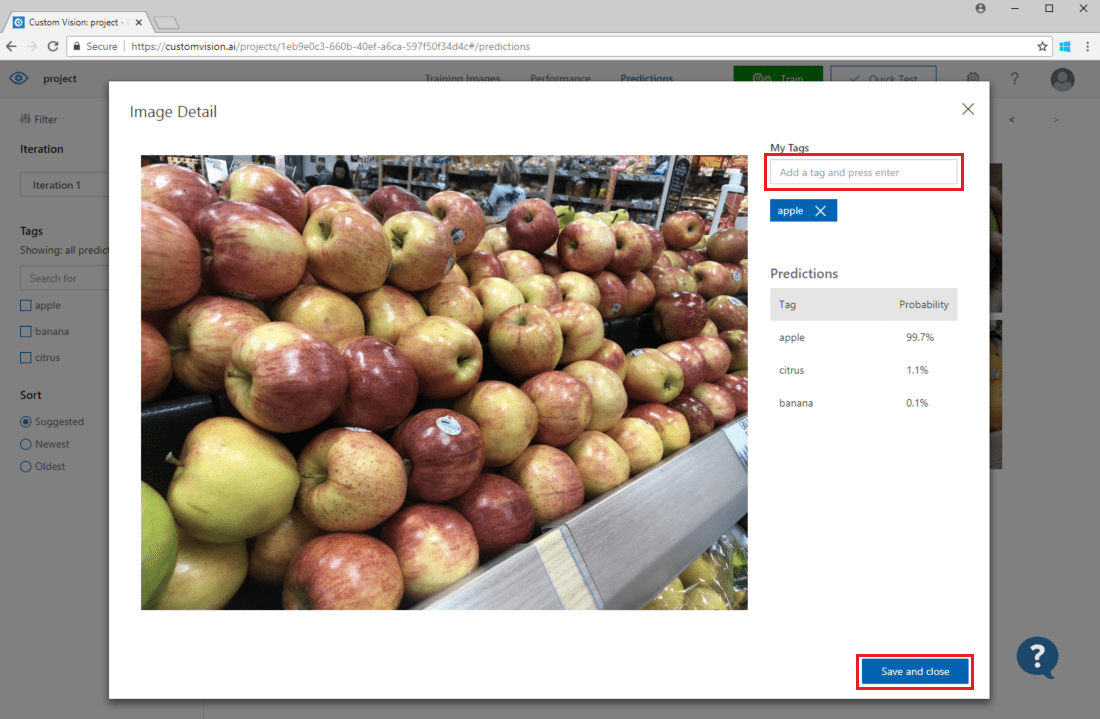Screen dimensions: 1100x719
Task: Switch to the Training Images tab
Action: 462,78
